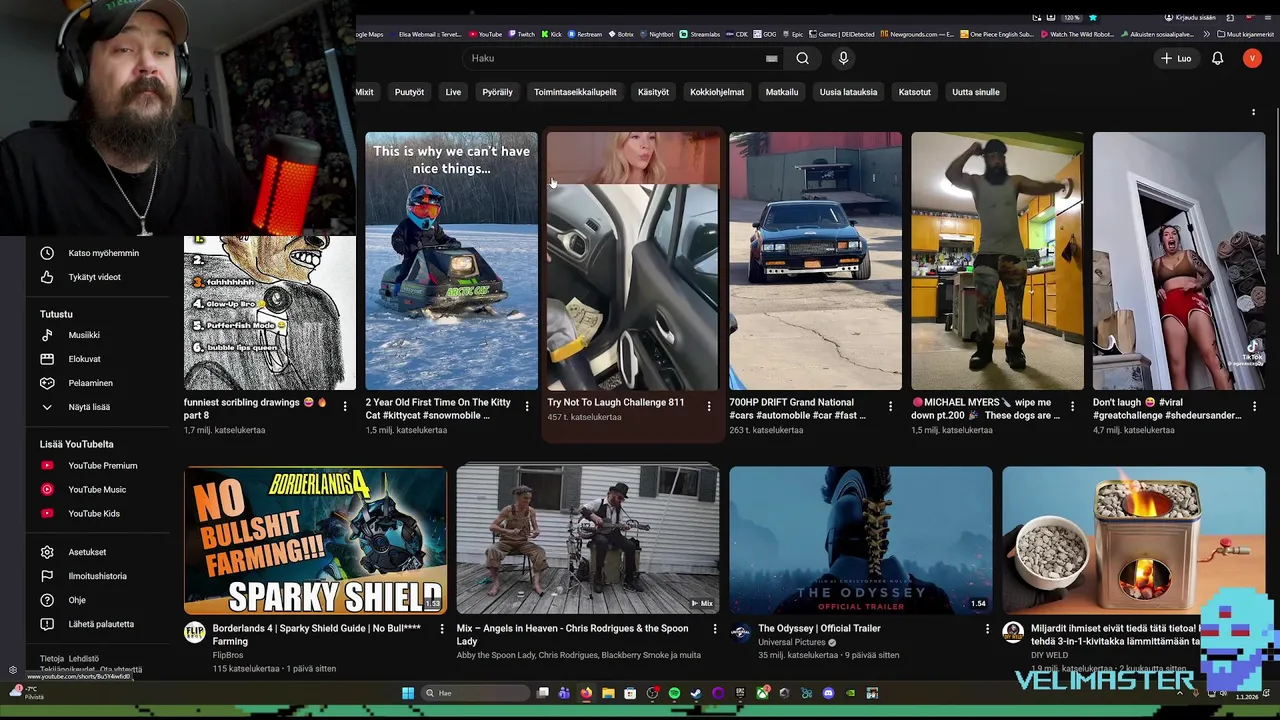
Task: Open Discord from the taskbar
Action: (828, 693)
